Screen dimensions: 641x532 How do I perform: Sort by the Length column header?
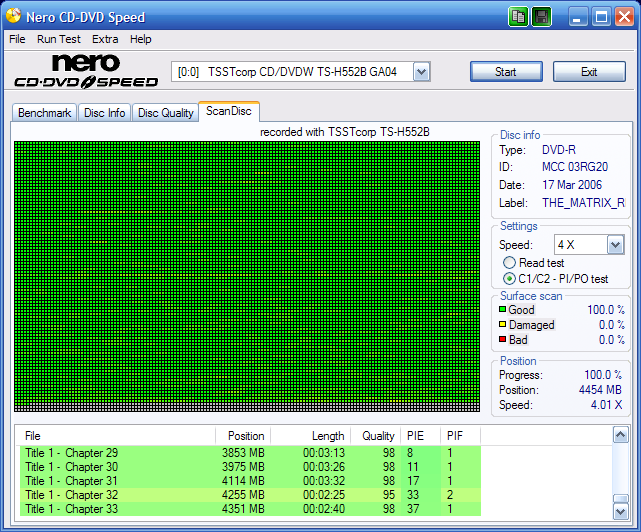pyautogui.click(x=311, y=436)
